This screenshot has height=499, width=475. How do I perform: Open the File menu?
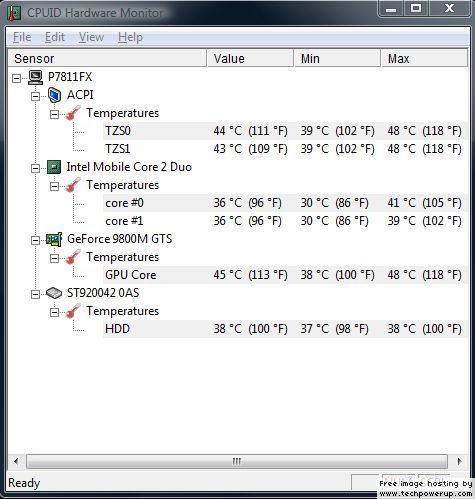[x=22, y=37]
